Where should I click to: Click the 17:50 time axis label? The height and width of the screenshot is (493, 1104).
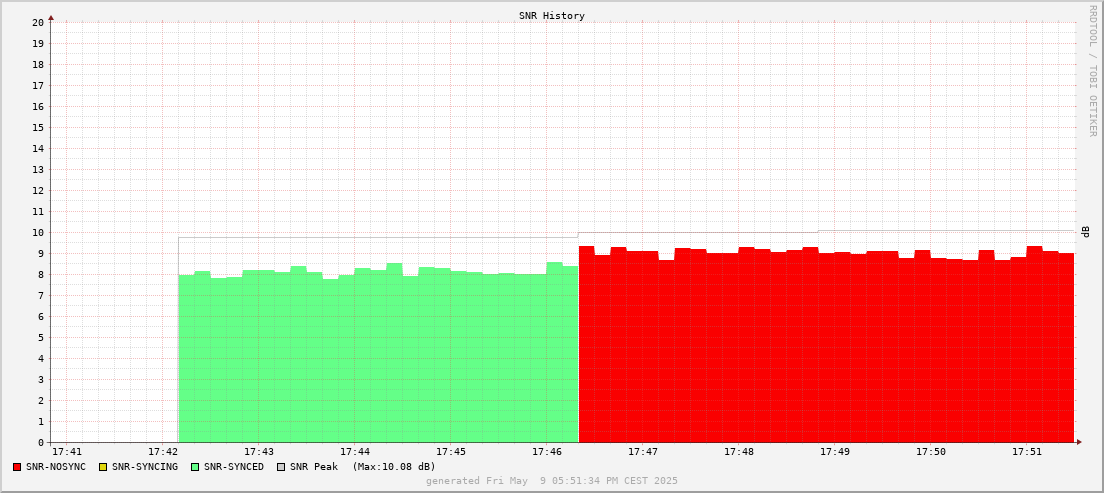coord(931,451)
